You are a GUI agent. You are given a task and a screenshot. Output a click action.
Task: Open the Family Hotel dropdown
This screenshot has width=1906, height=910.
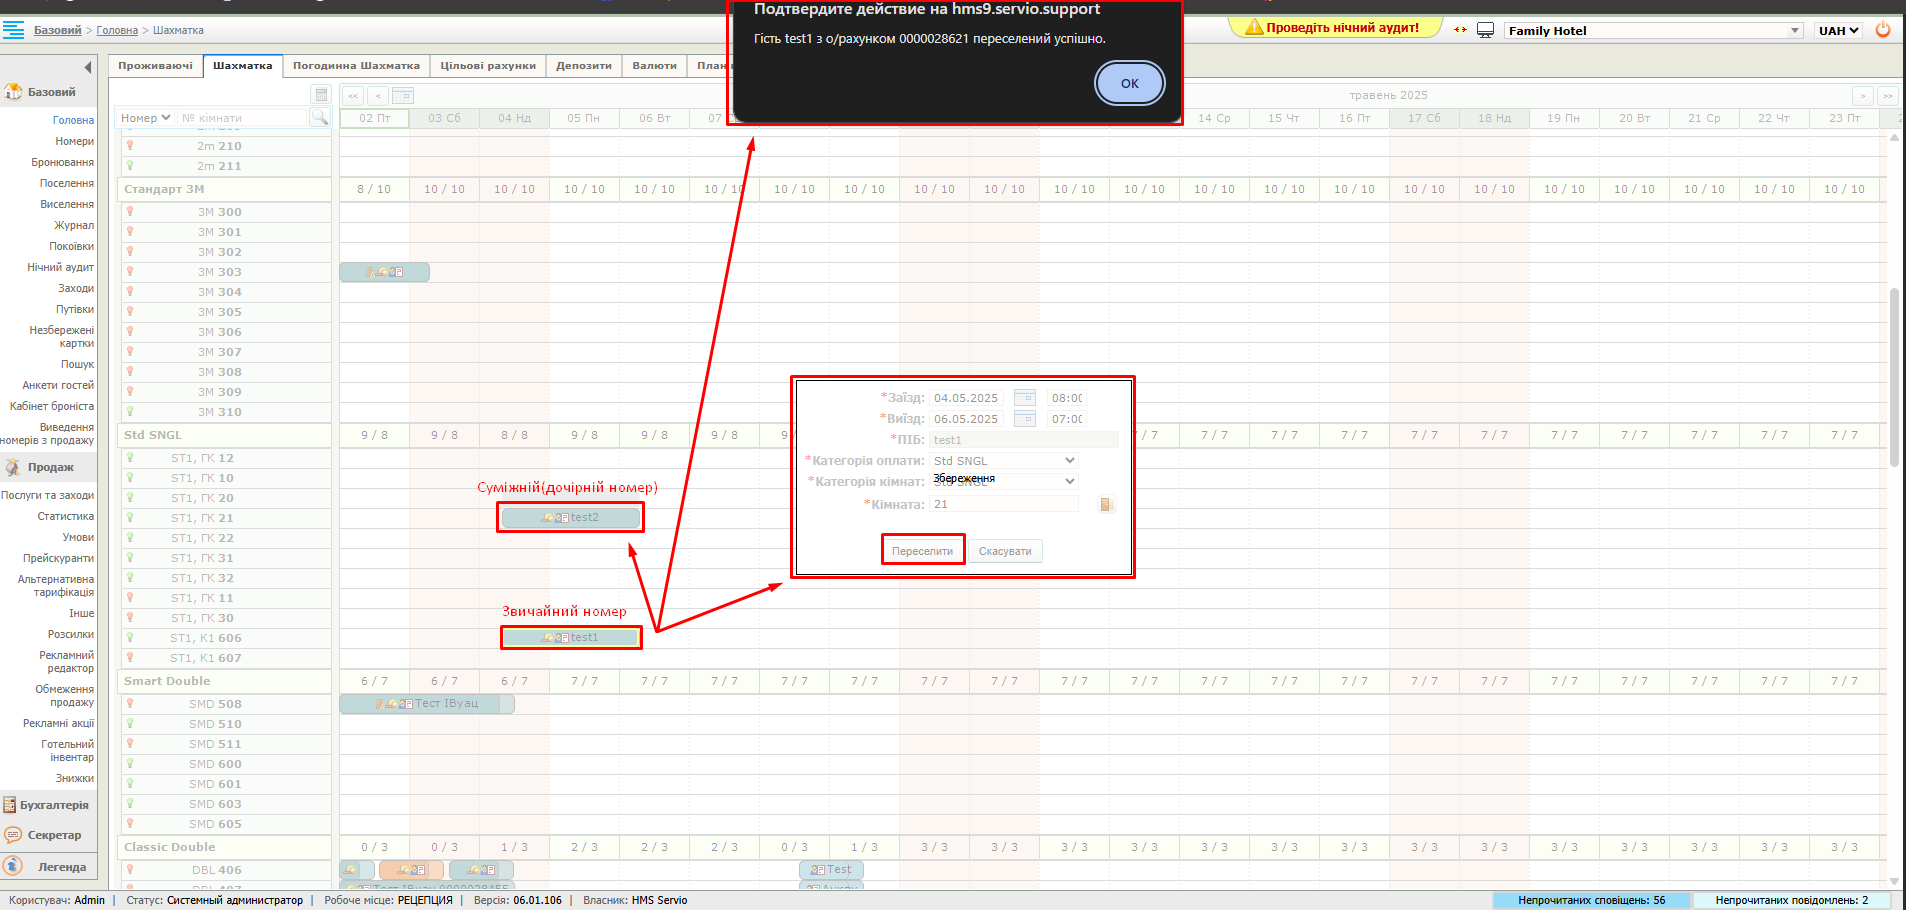[1652, 31]
